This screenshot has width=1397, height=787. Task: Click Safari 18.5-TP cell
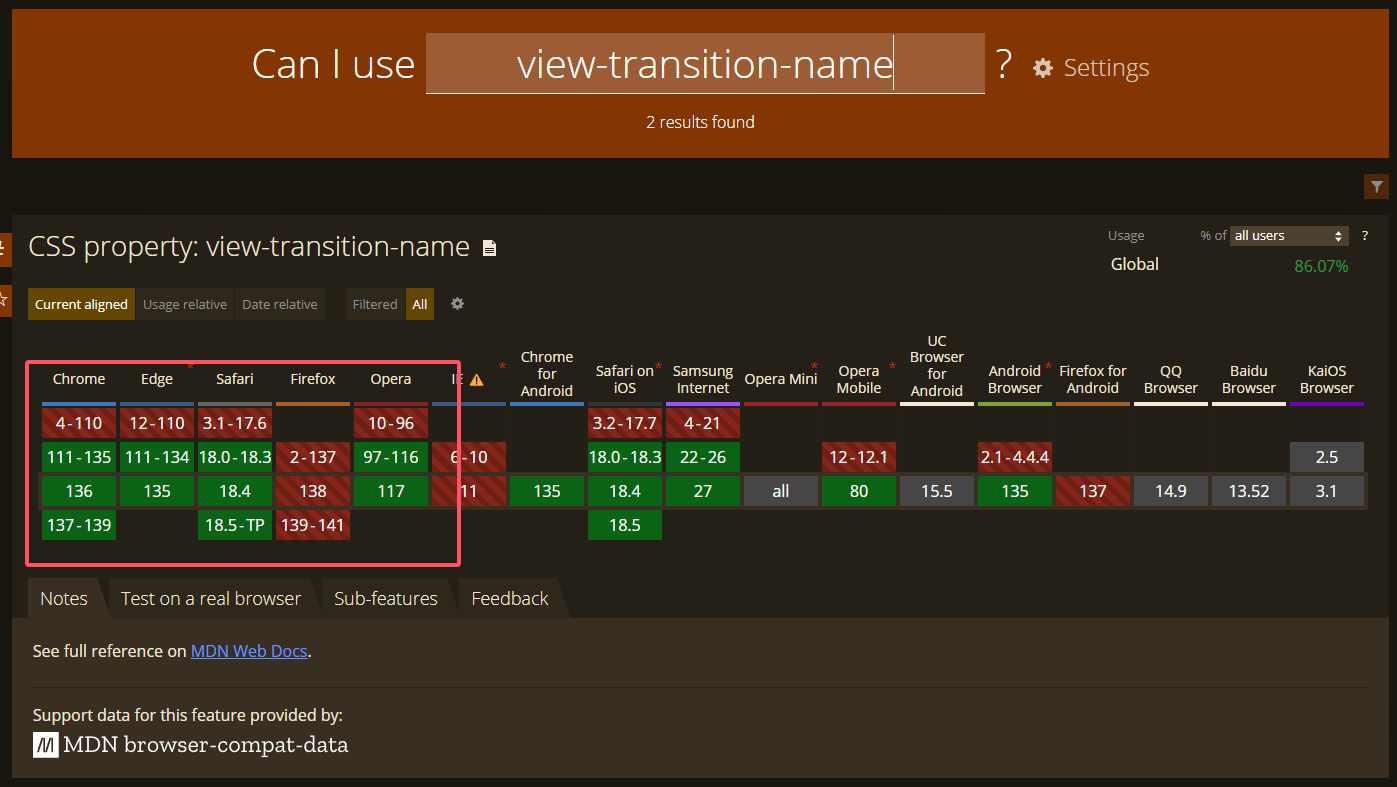235,525
